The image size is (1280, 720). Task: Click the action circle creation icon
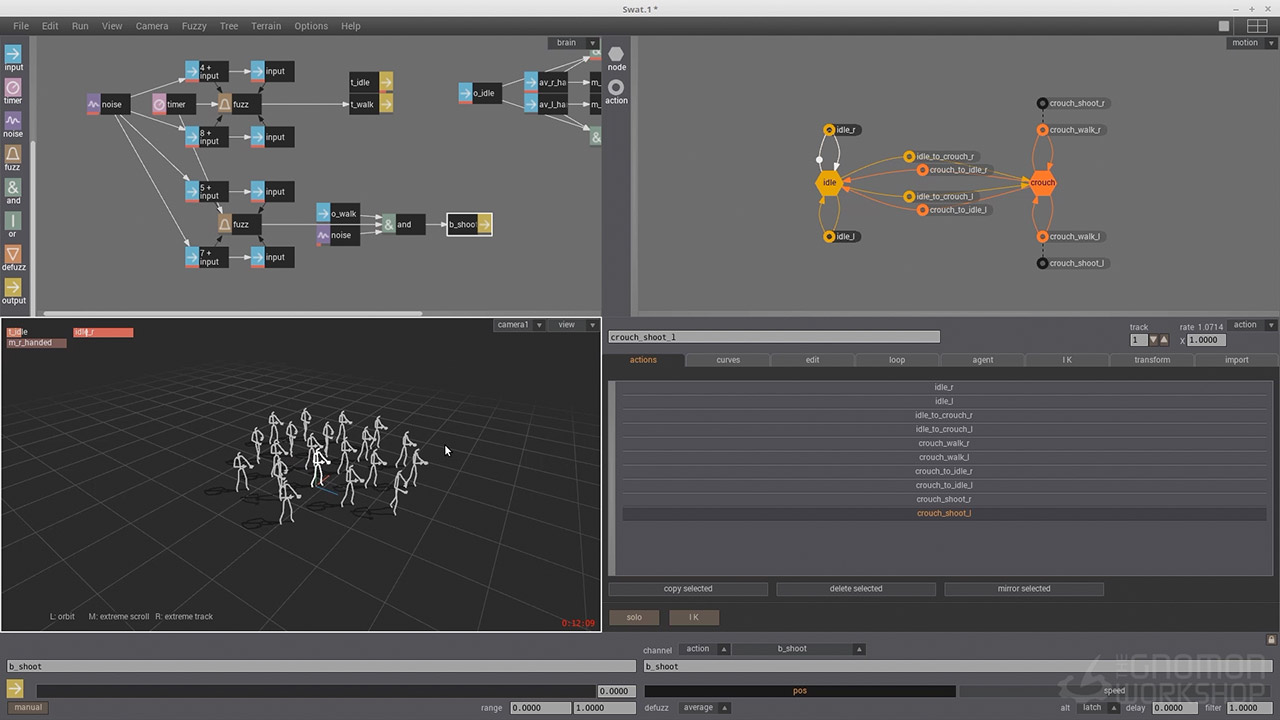[x=616, y=88]
